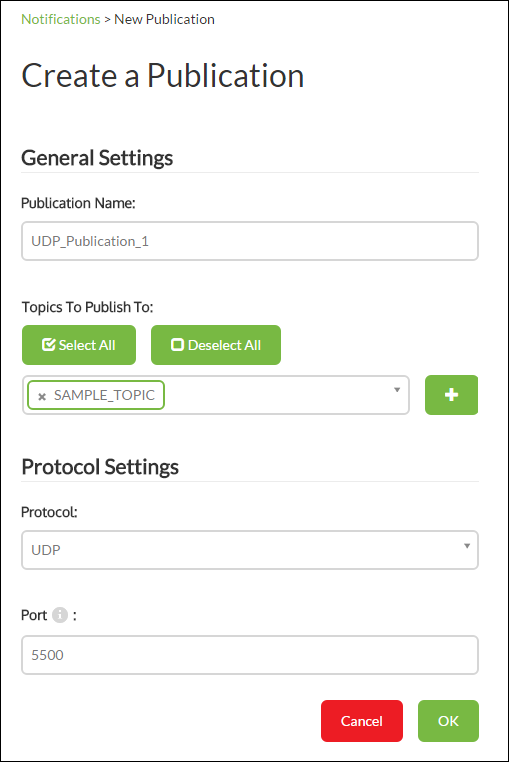Go to Notifications breadcrumb link

click(x=60, y=19)
